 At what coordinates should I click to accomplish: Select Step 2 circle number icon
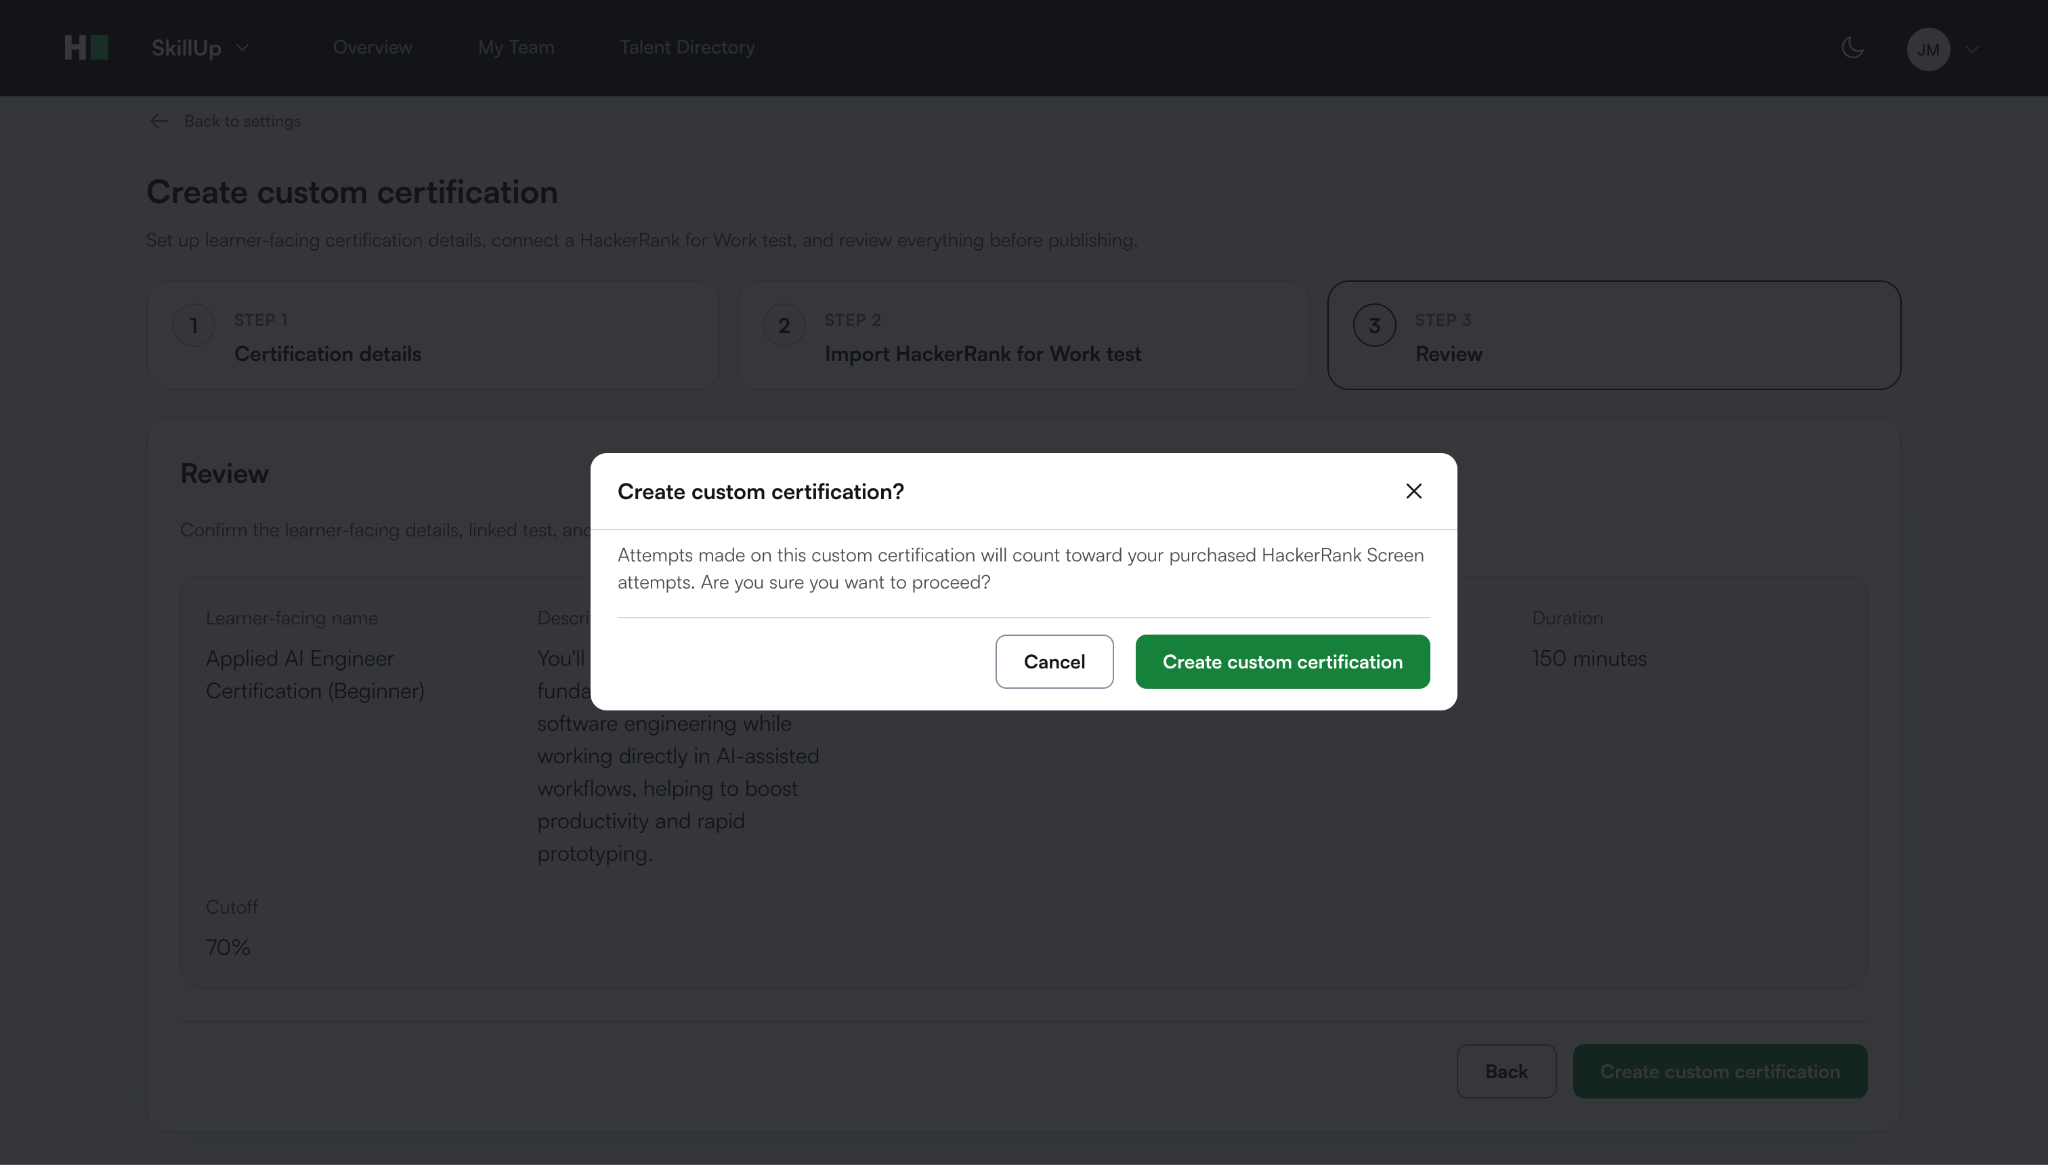784,326
